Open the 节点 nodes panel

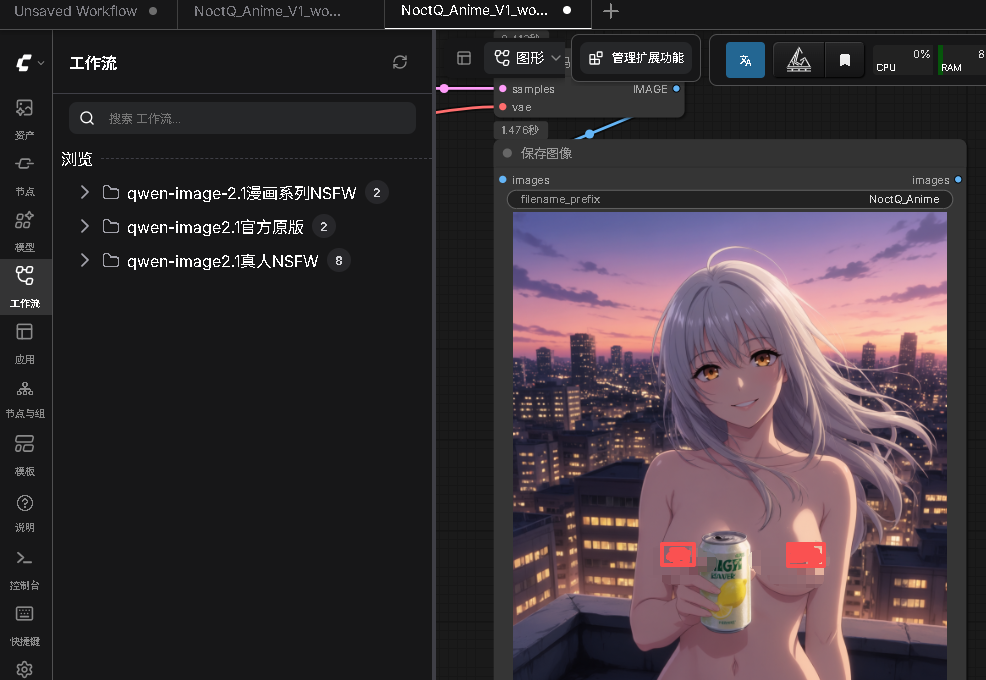tap(25, 174)
